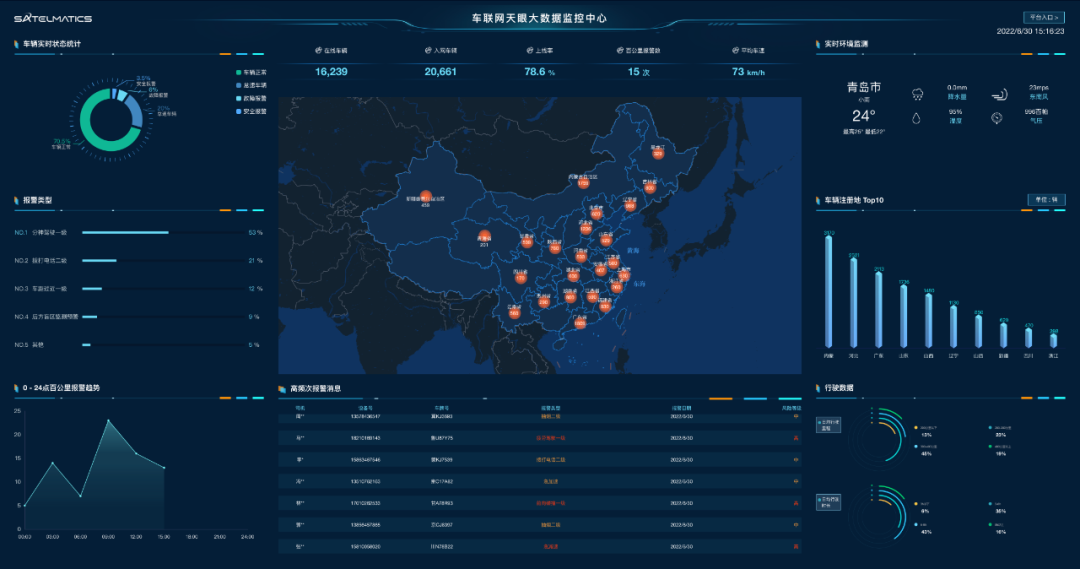Open the alarm row with device 15863487546

(x=539, y=459)
